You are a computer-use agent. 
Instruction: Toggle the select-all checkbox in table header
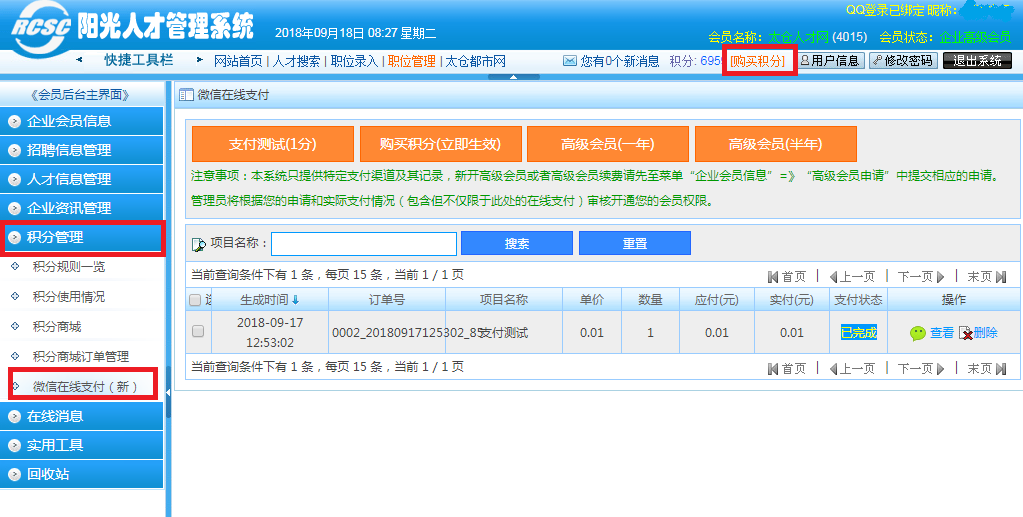(195, 300)
